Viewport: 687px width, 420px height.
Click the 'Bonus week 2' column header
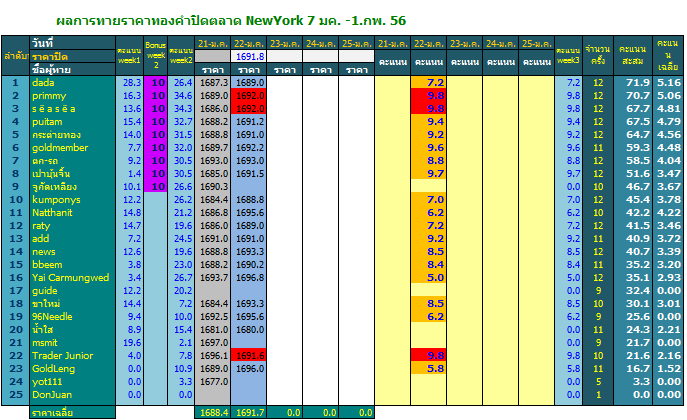pyautogui.click(x=156, y=55)
